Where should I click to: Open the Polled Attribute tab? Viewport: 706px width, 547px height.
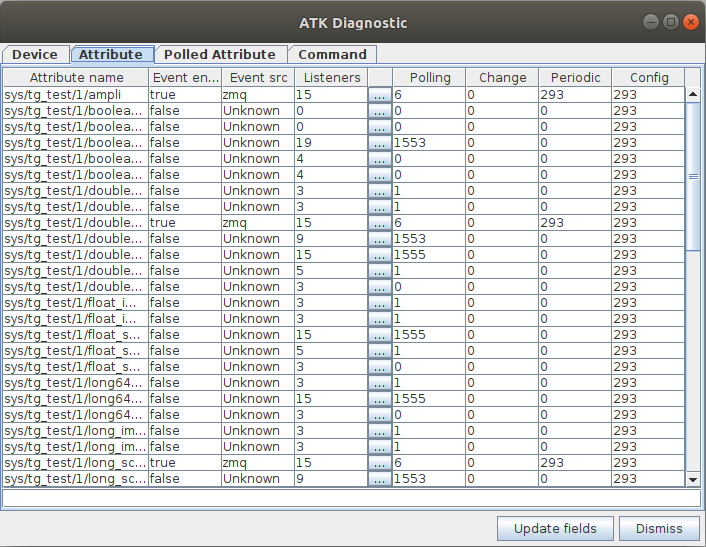click(220, 54)
